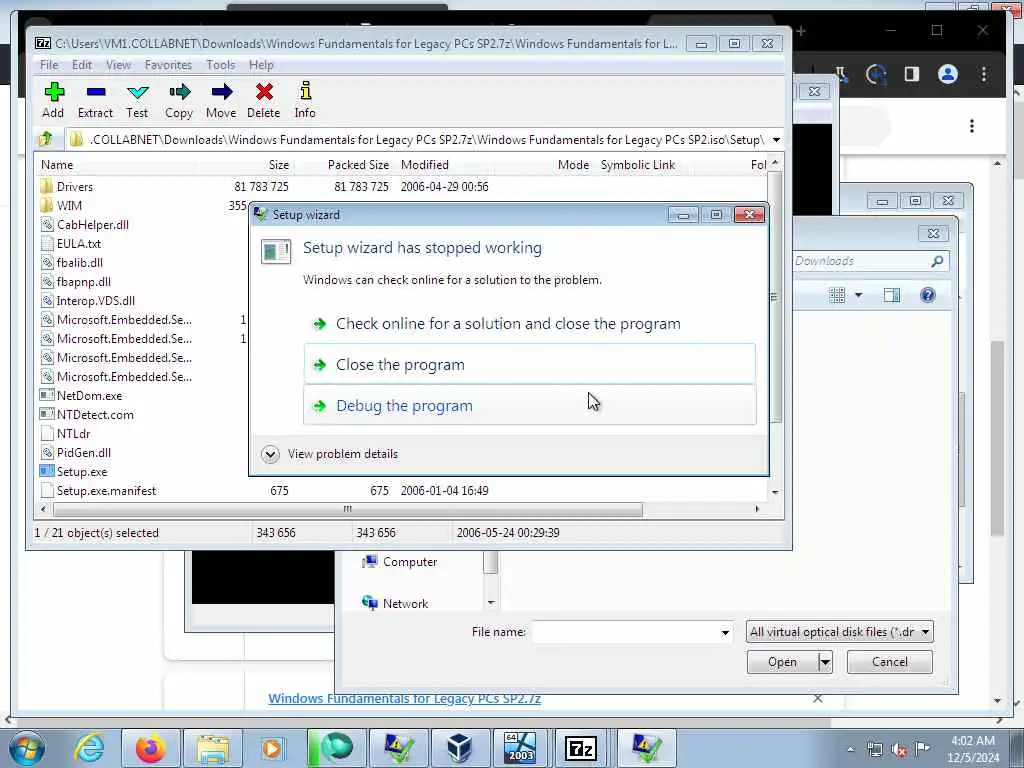Open Windows Explorer from taskbar
This screenshot has width=1024, height=768.
[x=213, y=748]
